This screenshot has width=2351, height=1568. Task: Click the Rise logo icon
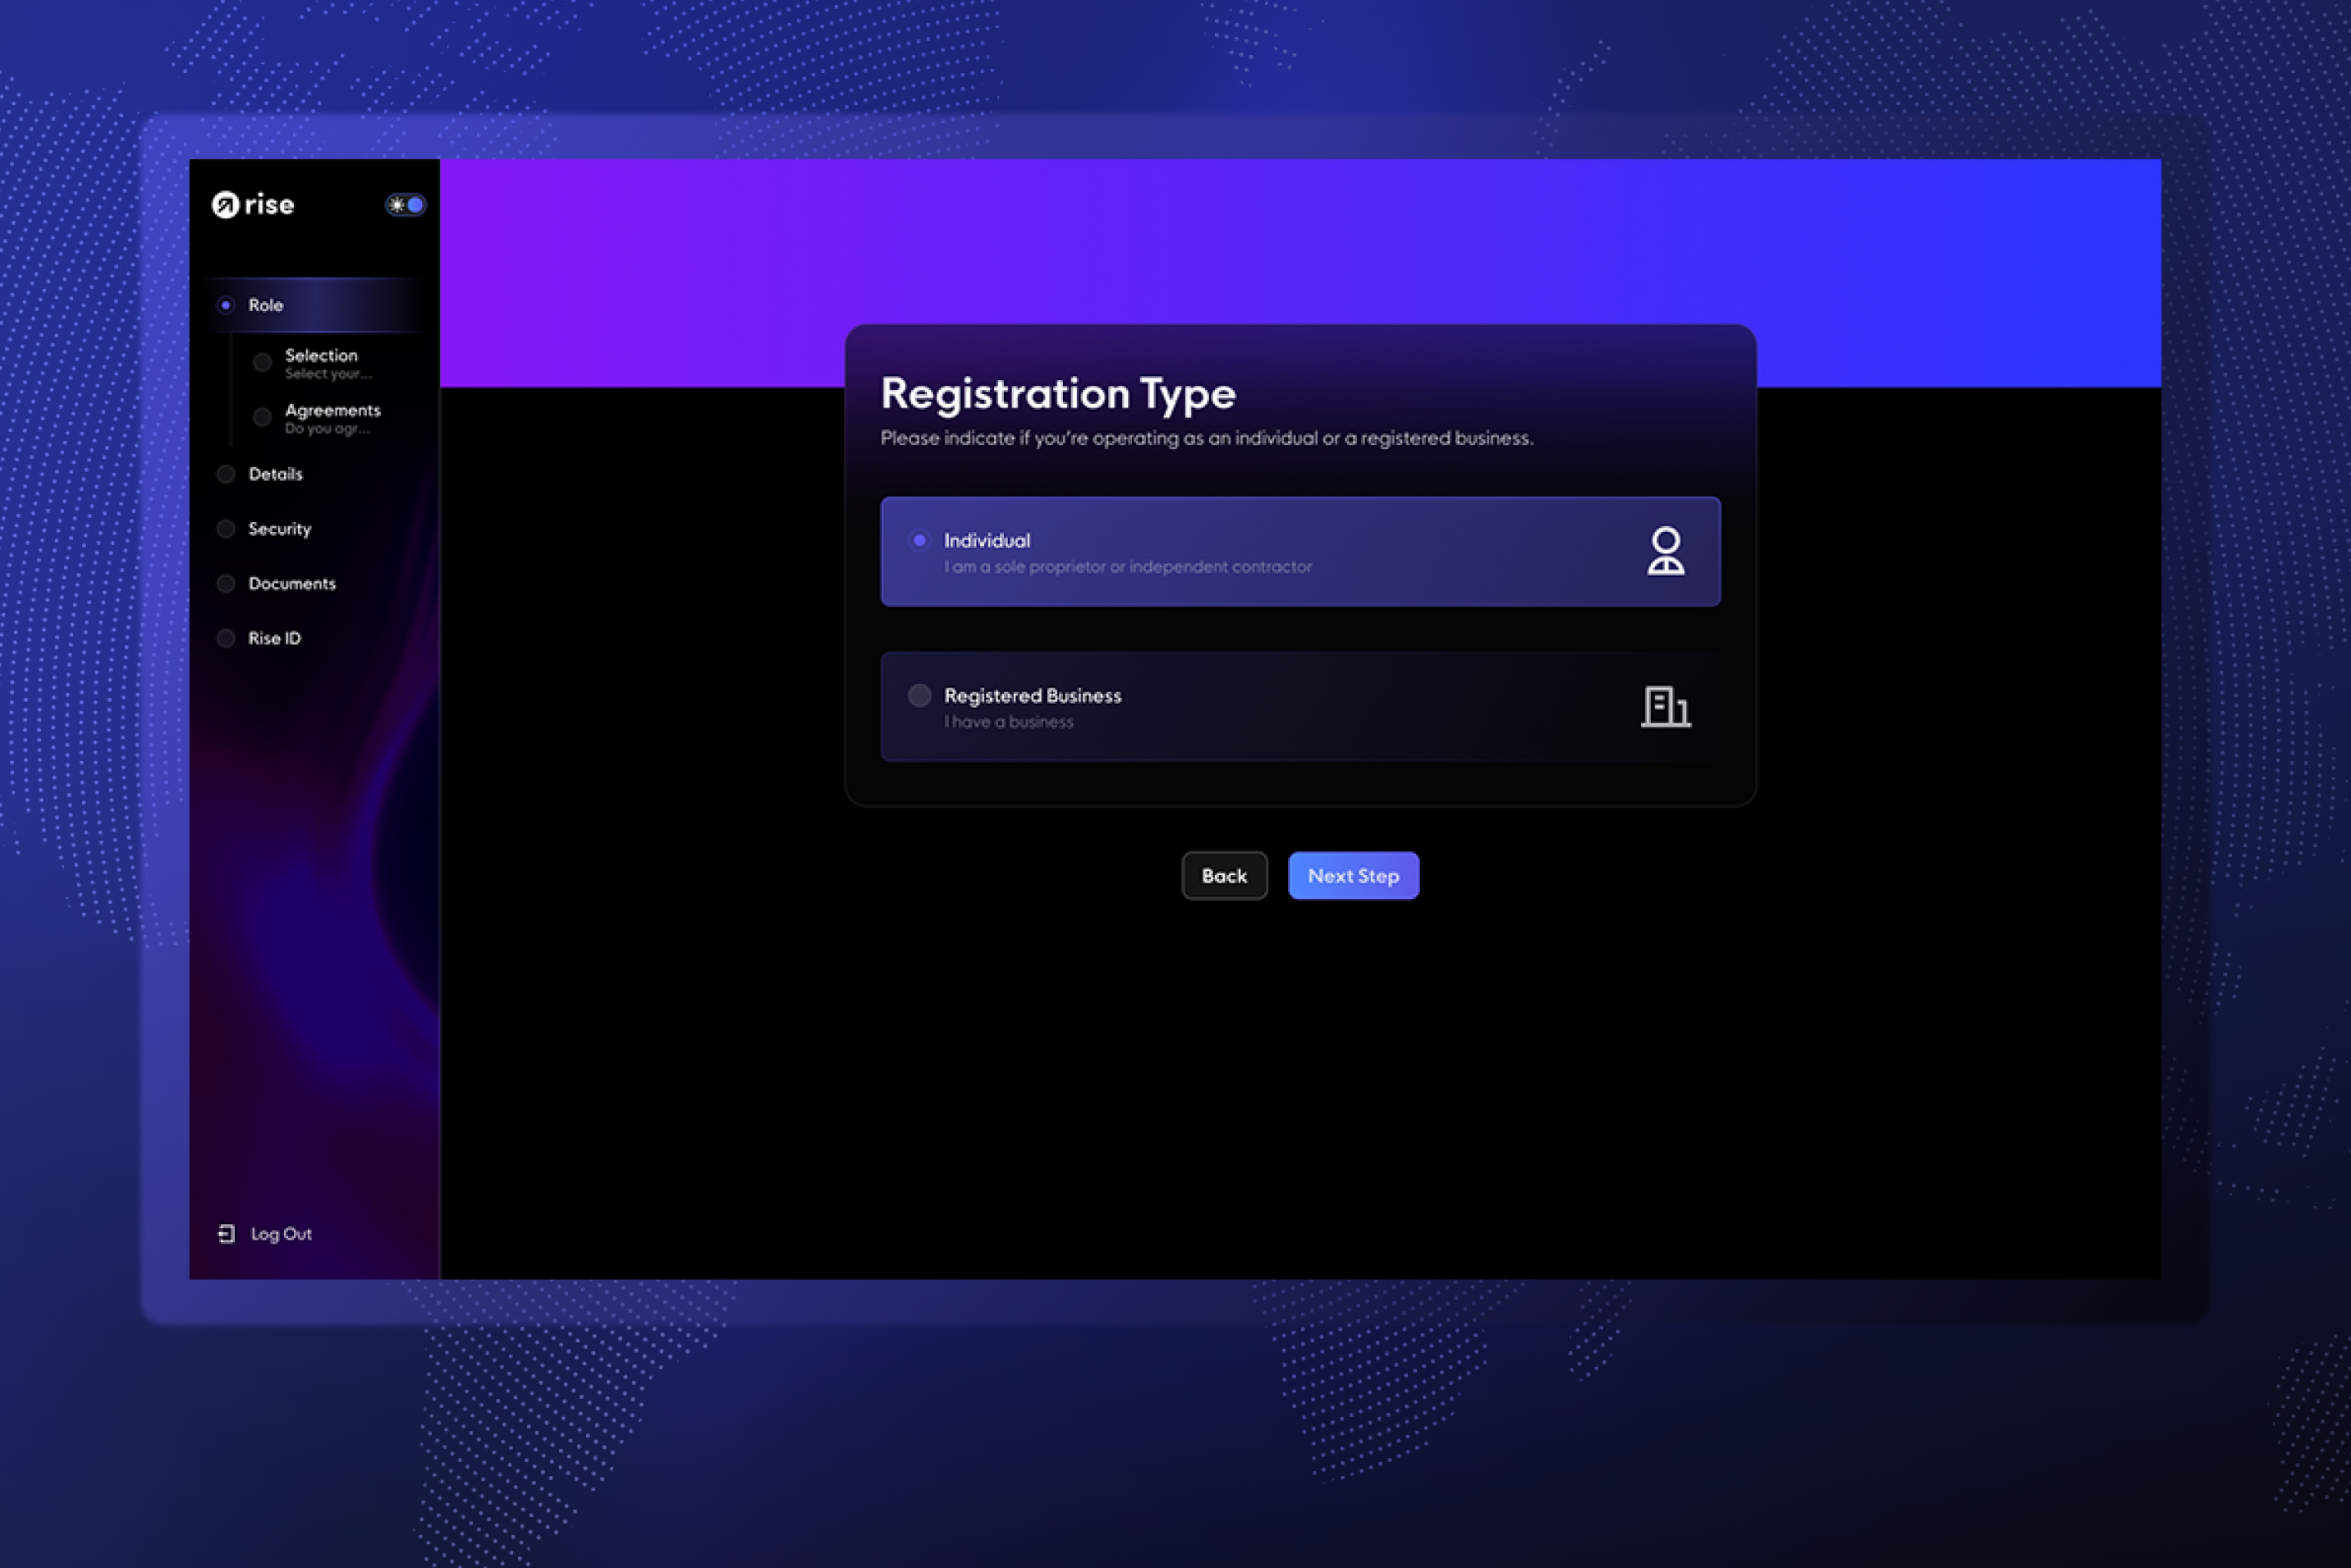225,205
